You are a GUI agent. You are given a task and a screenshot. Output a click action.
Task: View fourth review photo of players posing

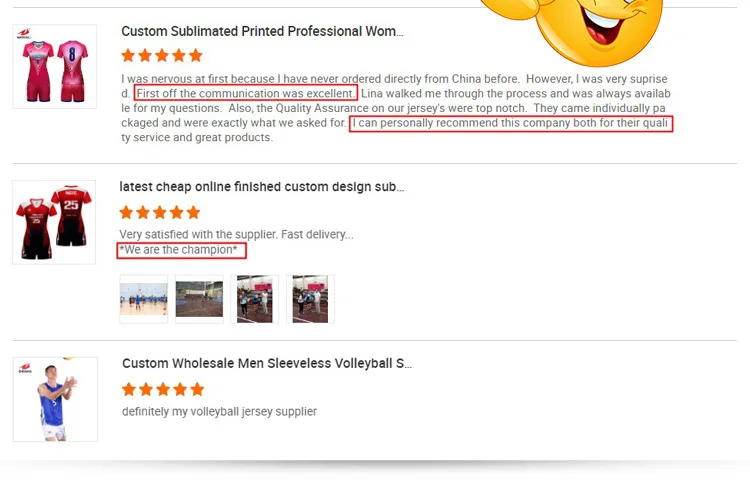[310, 299]
